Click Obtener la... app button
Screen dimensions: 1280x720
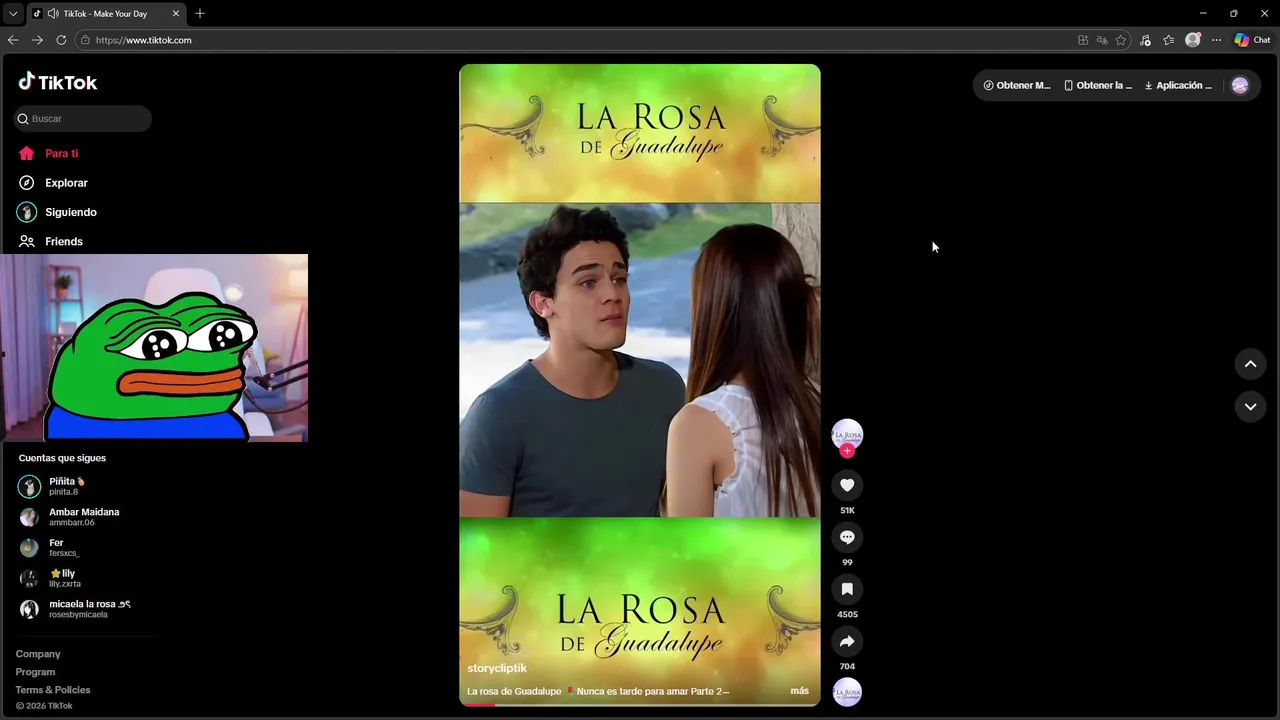1098,85
